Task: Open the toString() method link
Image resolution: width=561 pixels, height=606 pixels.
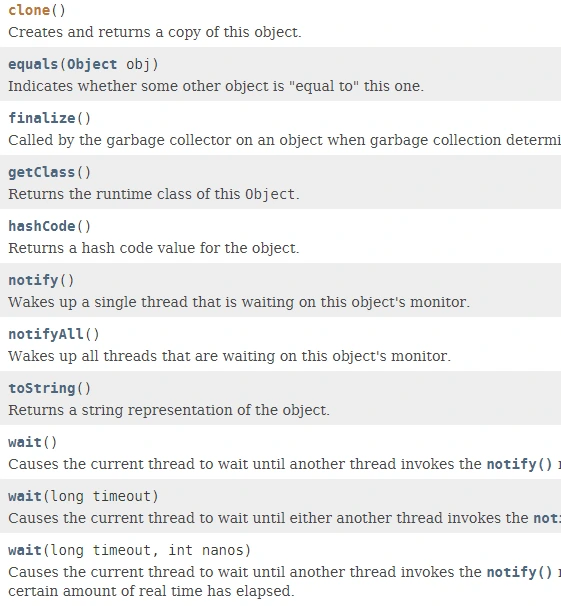Action: (x=42, y=388)
